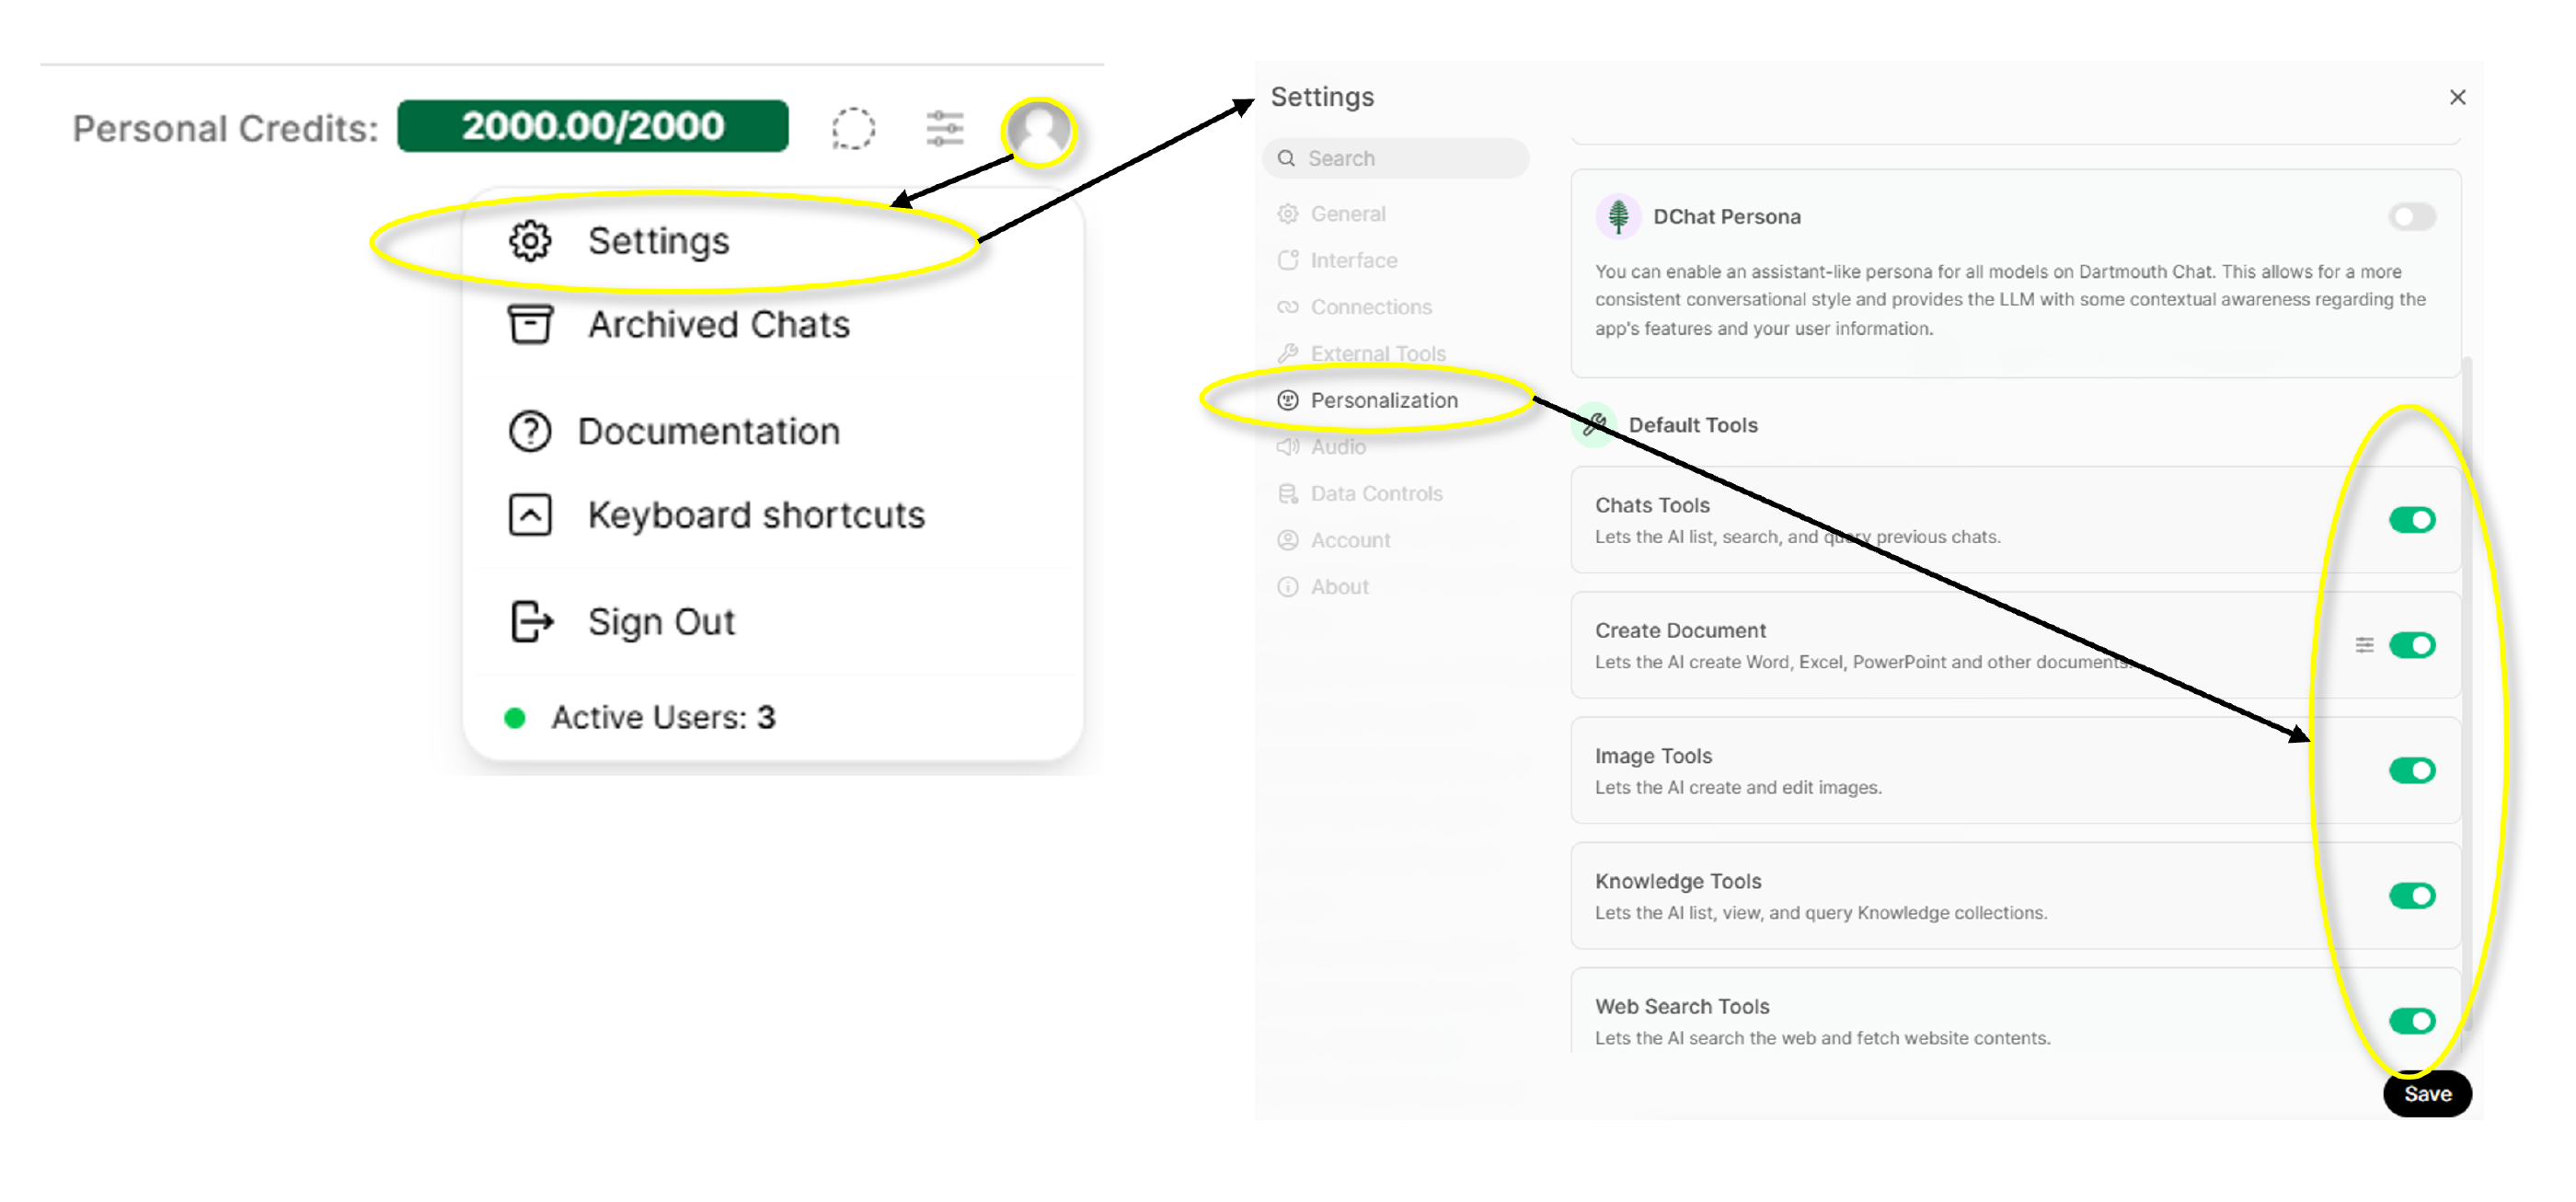Click the 'Image Tools' heading text

(1653, 756)
